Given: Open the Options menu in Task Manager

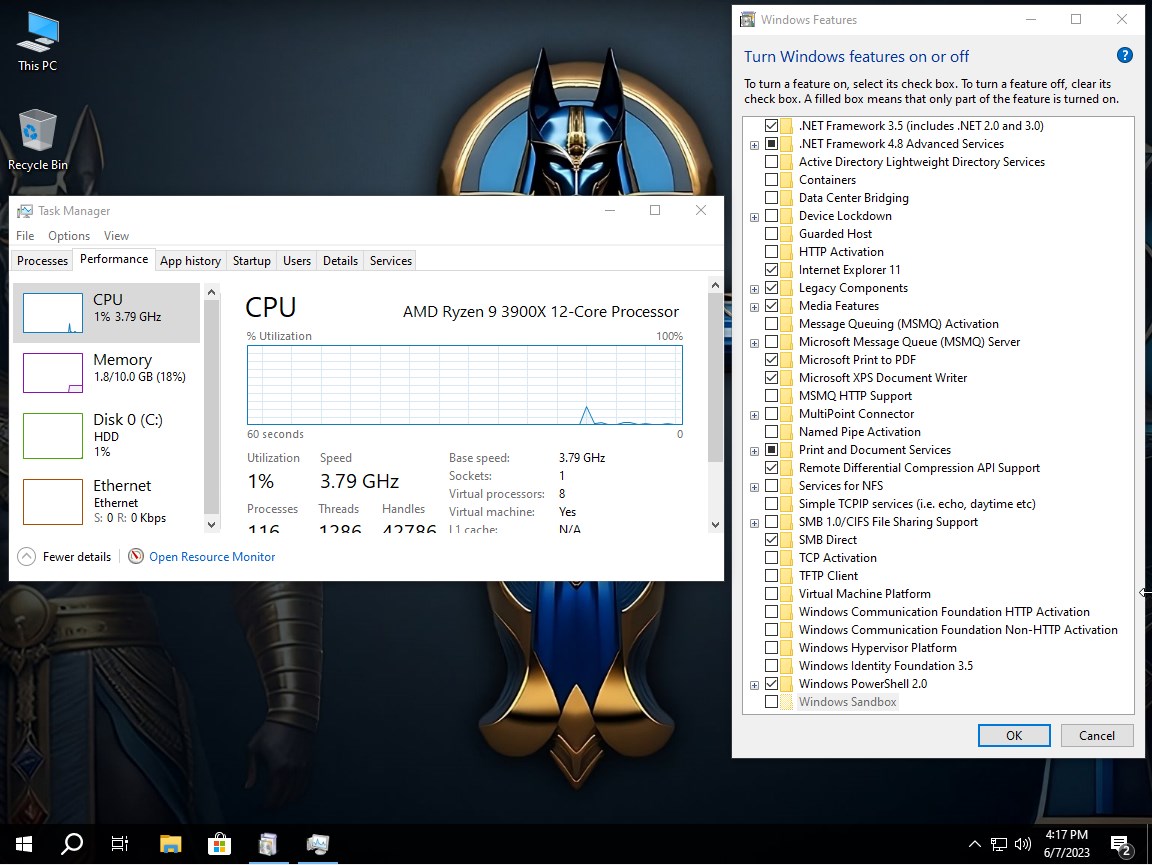Looking at the screenshot, I should click(69, 236).
